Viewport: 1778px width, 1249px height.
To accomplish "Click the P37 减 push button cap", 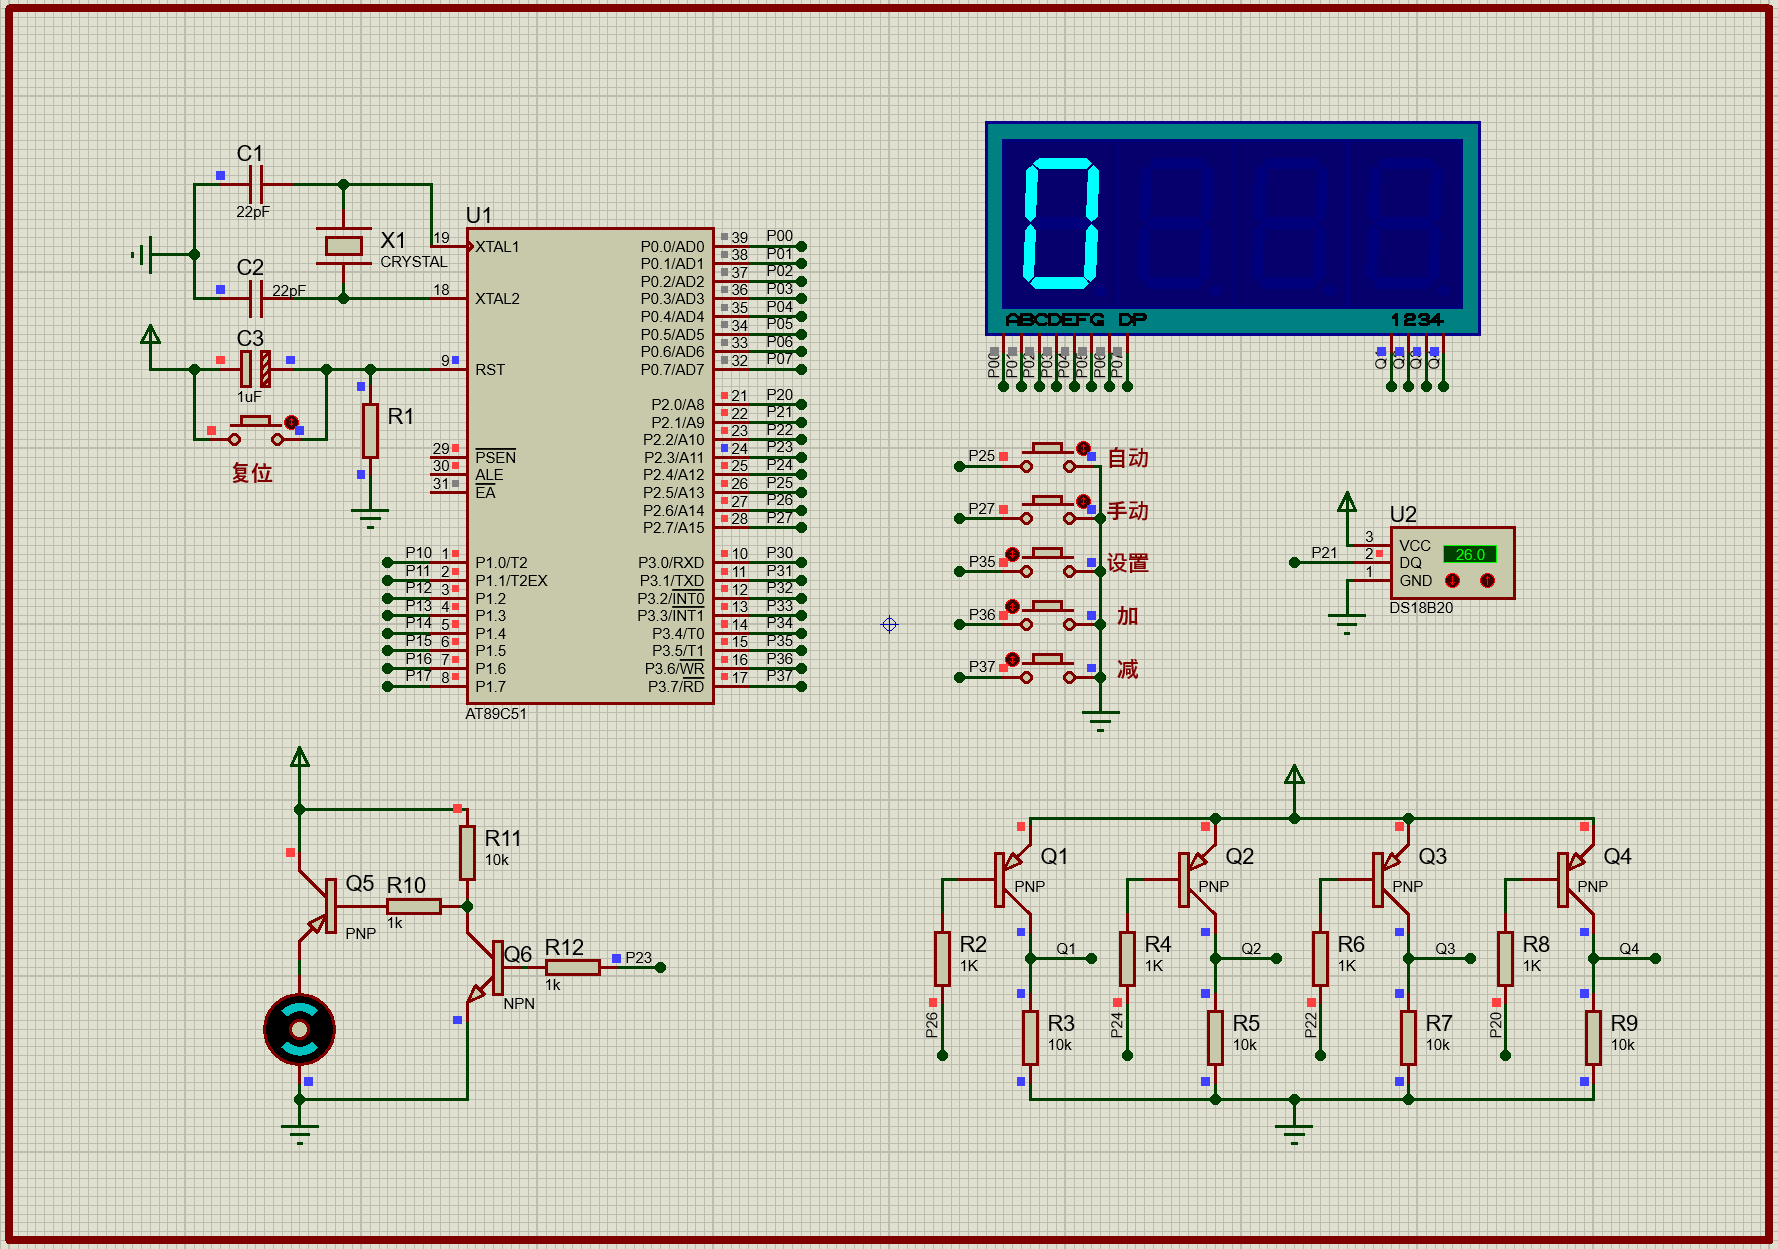I will click(1048, 659).
